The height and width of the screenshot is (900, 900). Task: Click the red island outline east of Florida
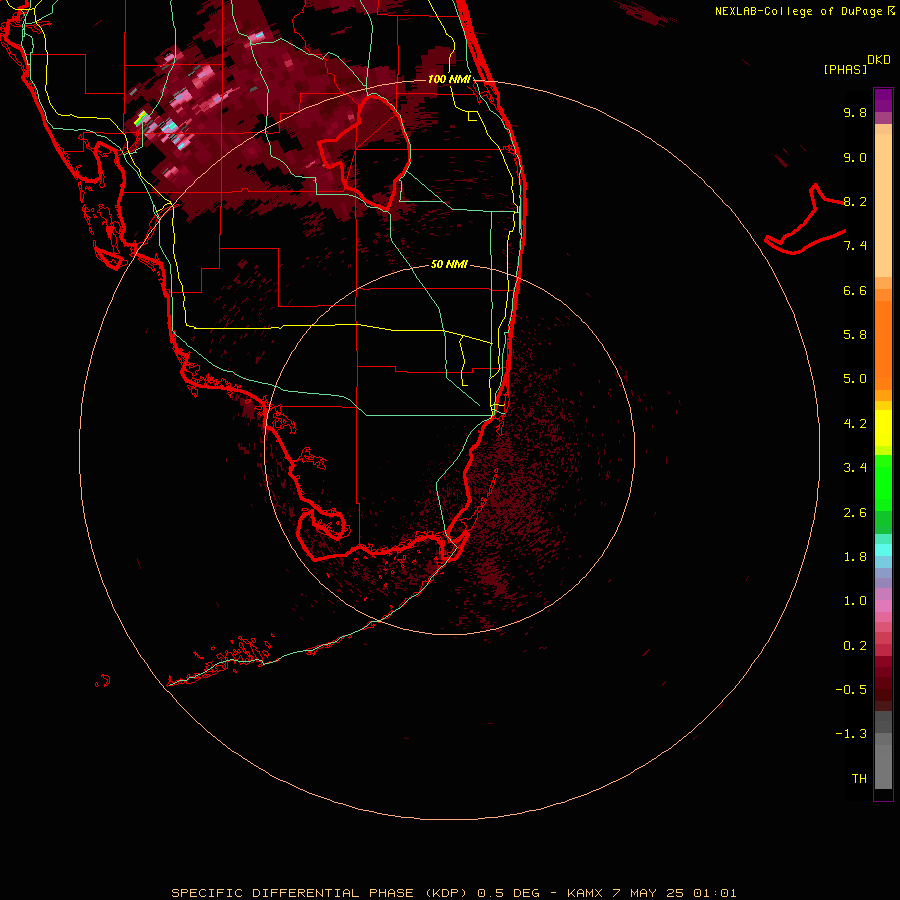click(x=805, y=221)
